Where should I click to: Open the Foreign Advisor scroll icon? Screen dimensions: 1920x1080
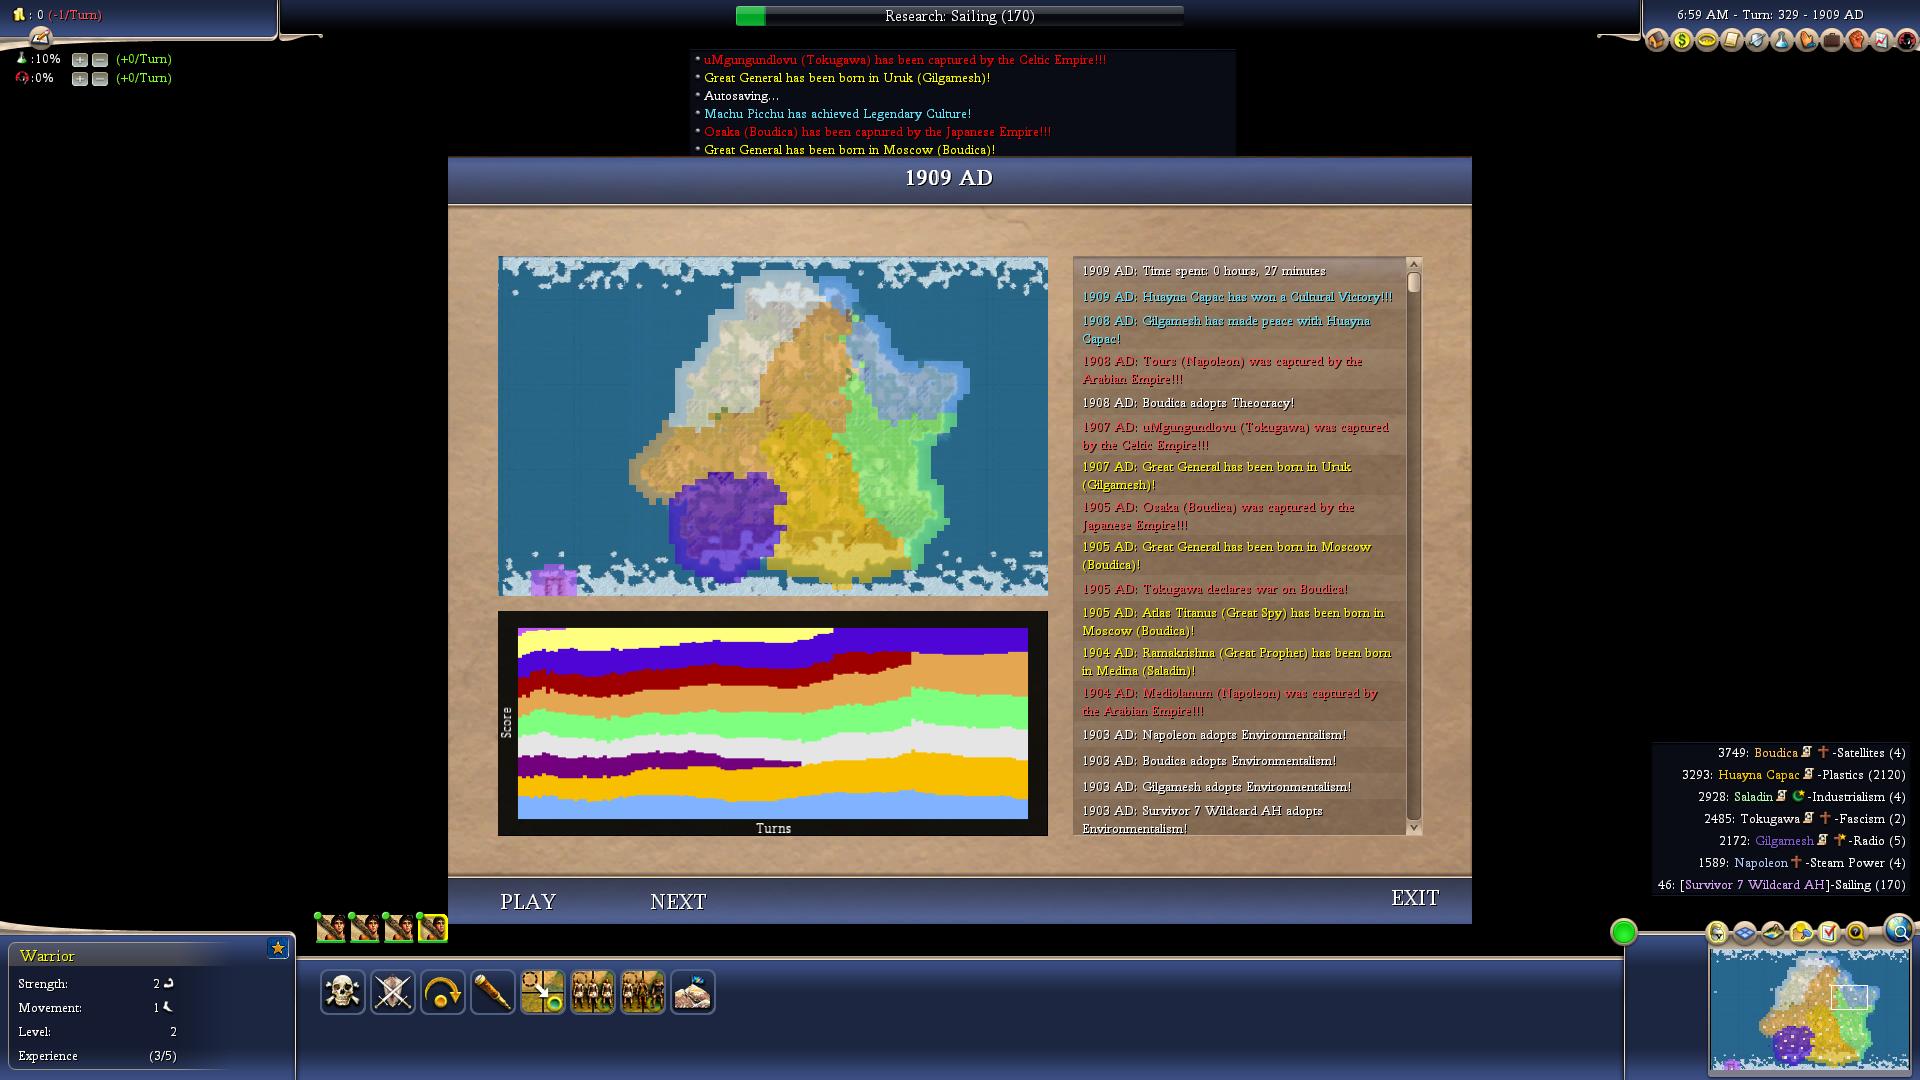point(1732,41)
